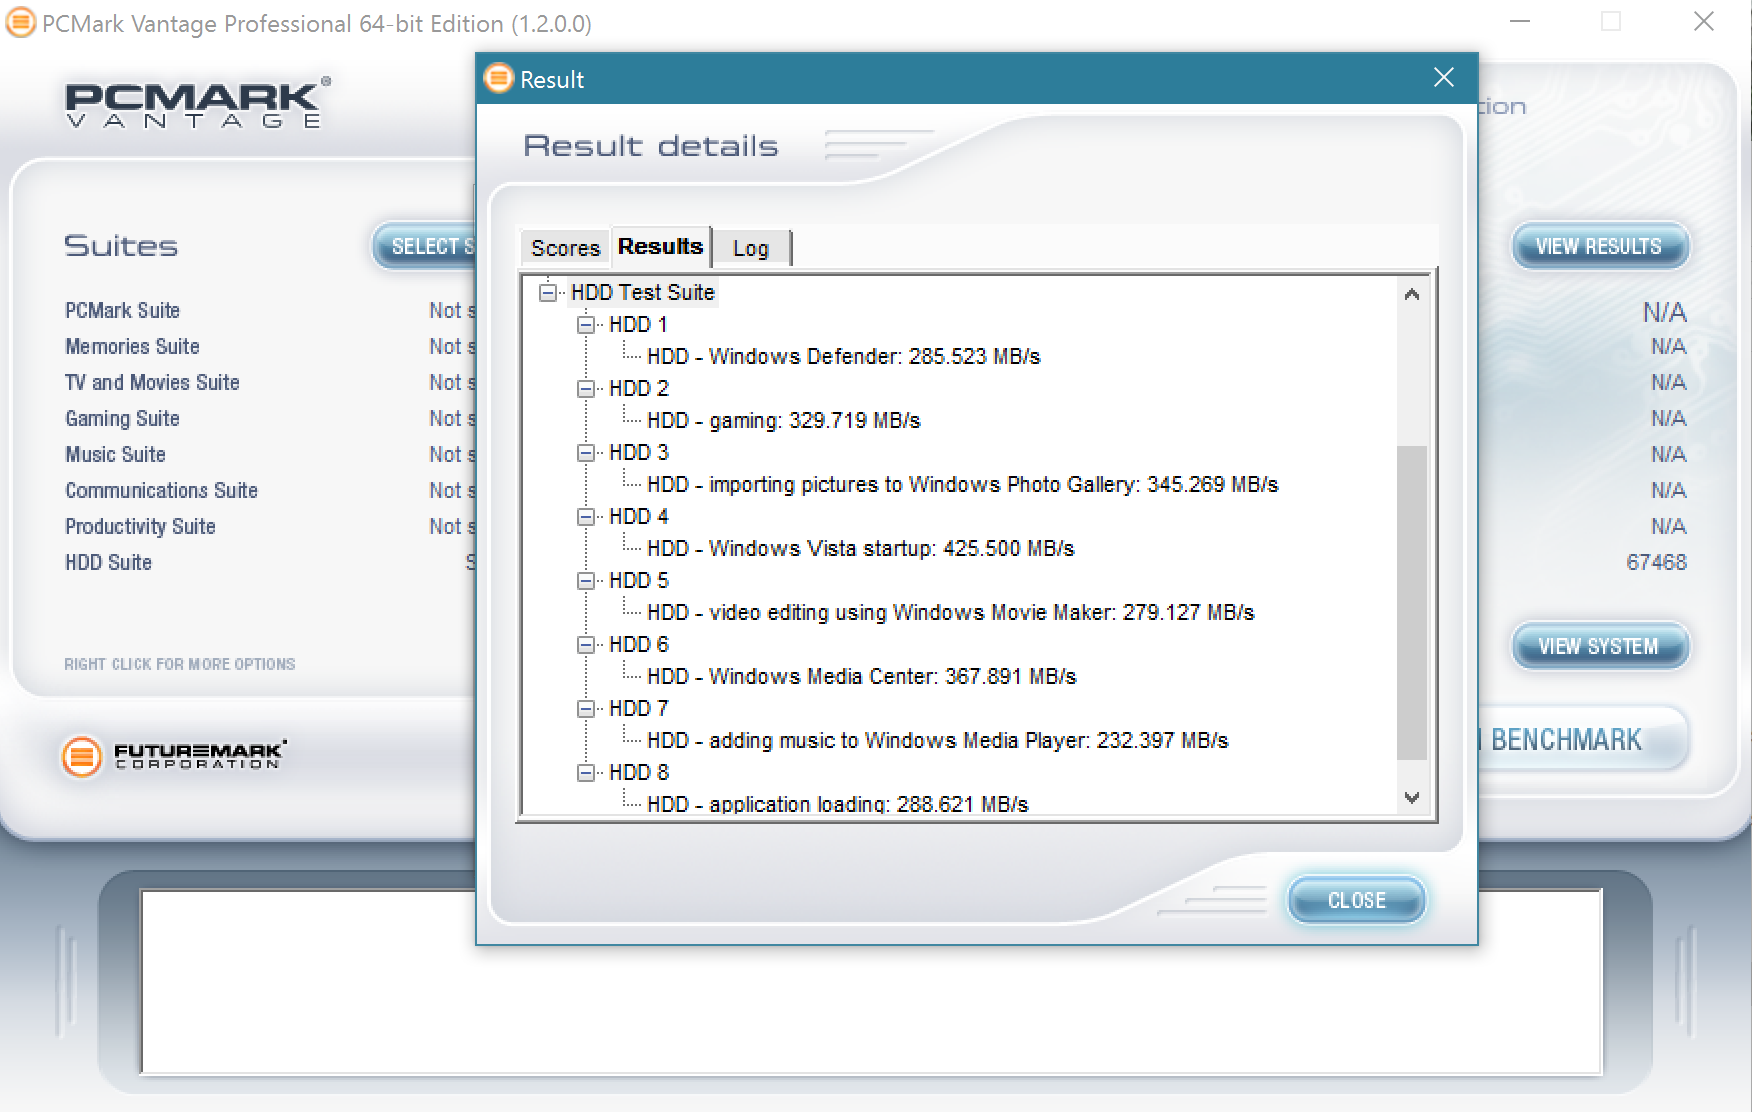This screenshot has height=1112, width=1752.
Task: Collapse the HDD 8 node expander
Action: (x=585, y=773)
